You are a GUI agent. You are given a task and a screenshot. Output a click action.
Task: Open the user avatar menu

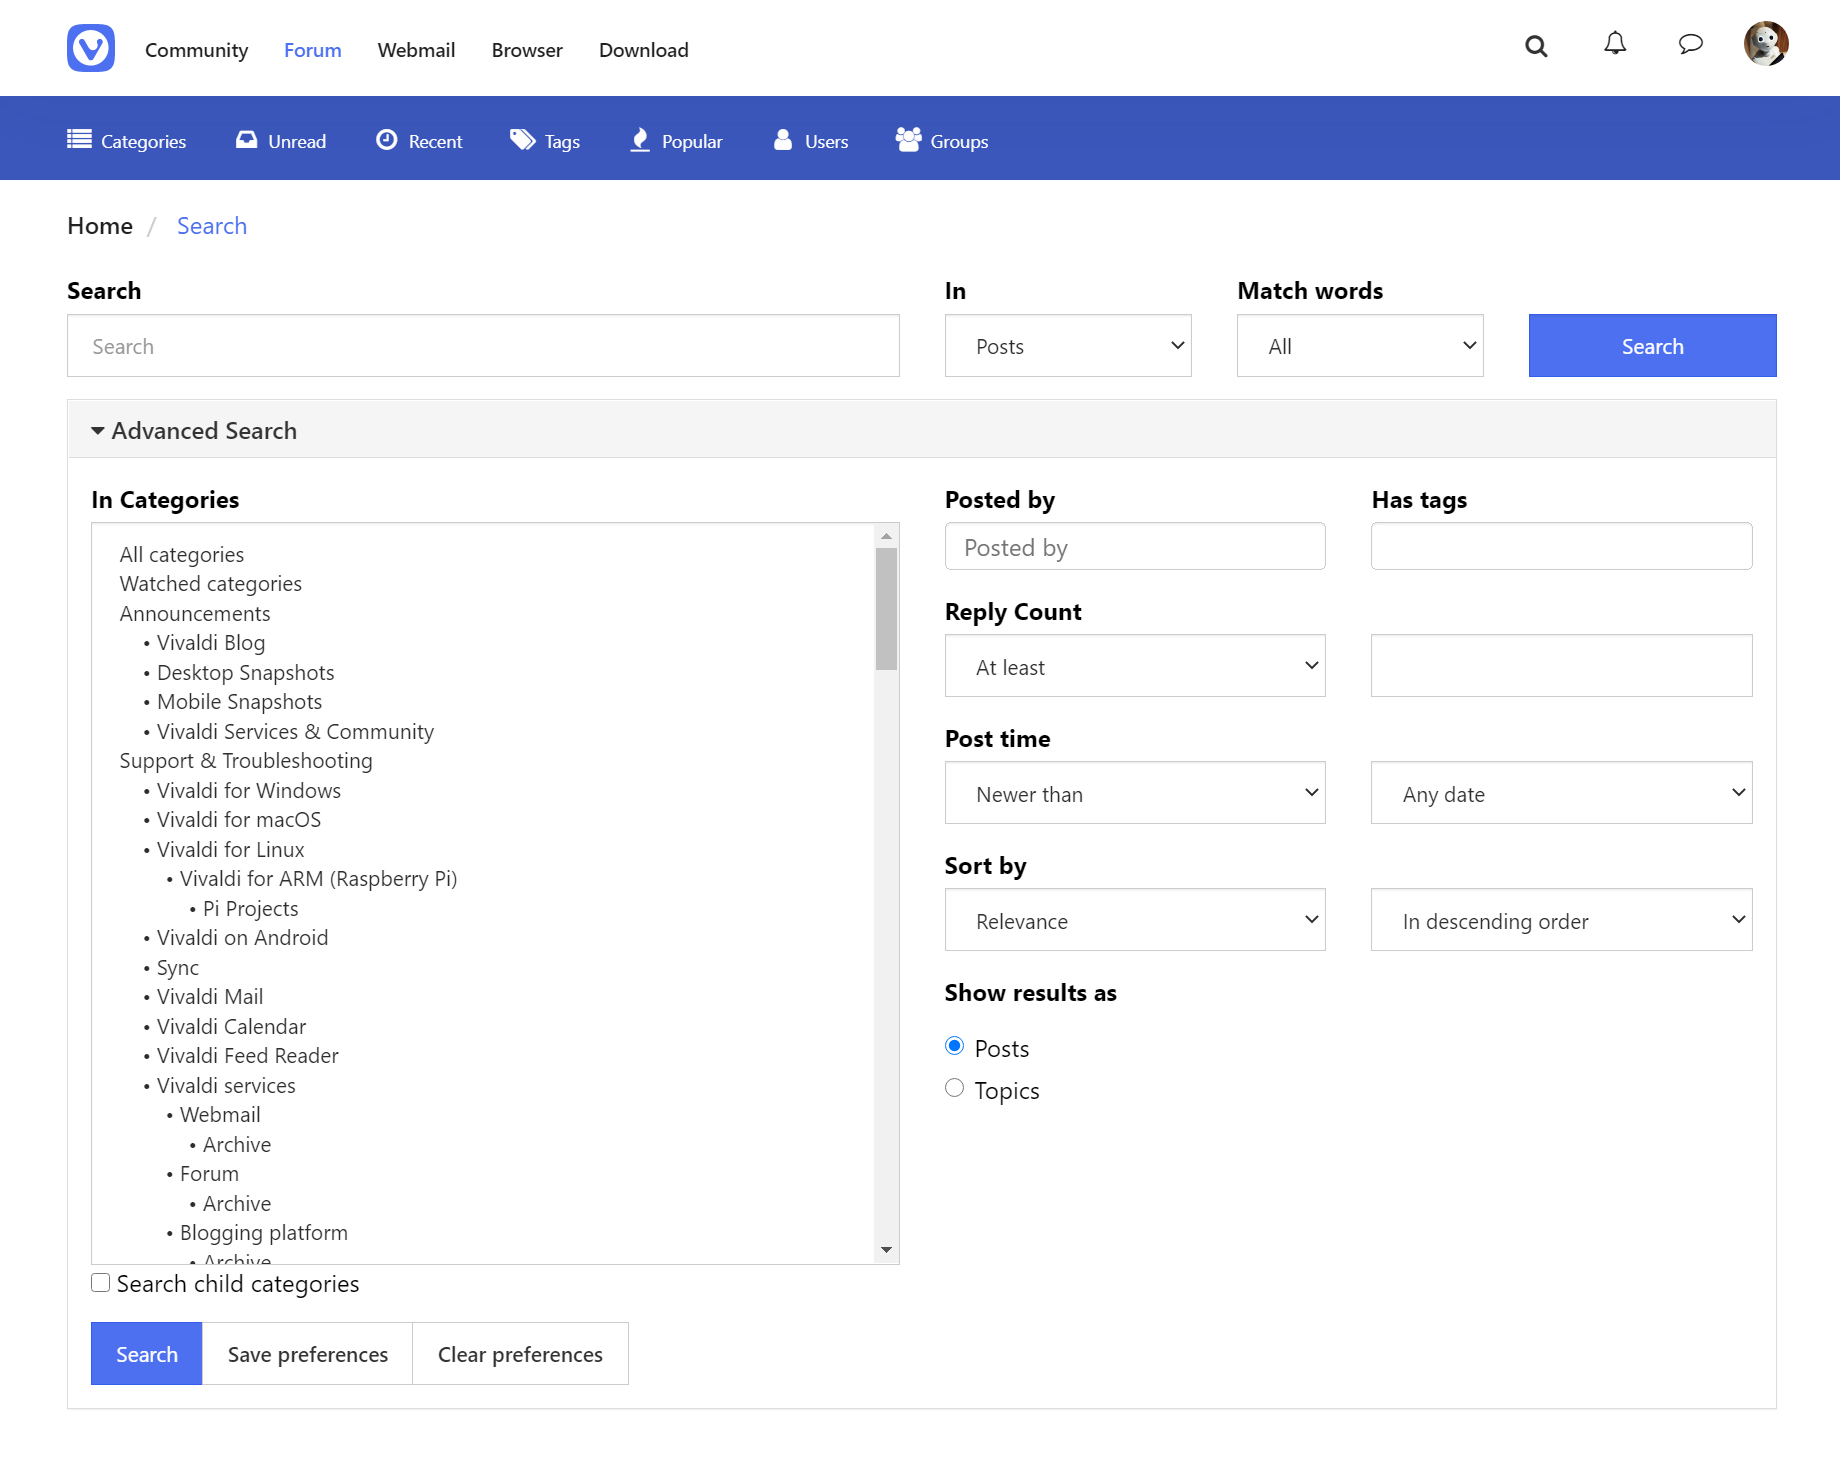pos(1766,44)
